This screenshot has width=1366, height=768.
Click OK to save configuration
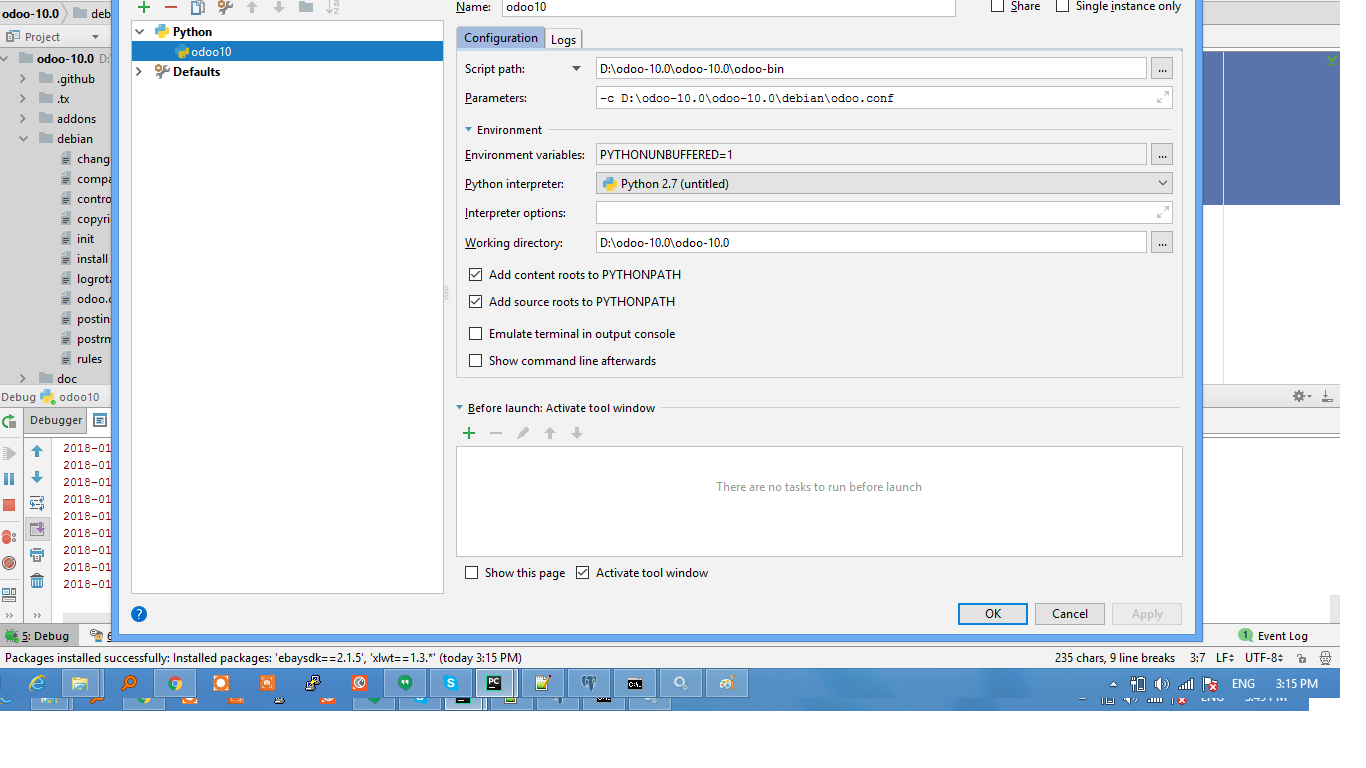point(992,614)
